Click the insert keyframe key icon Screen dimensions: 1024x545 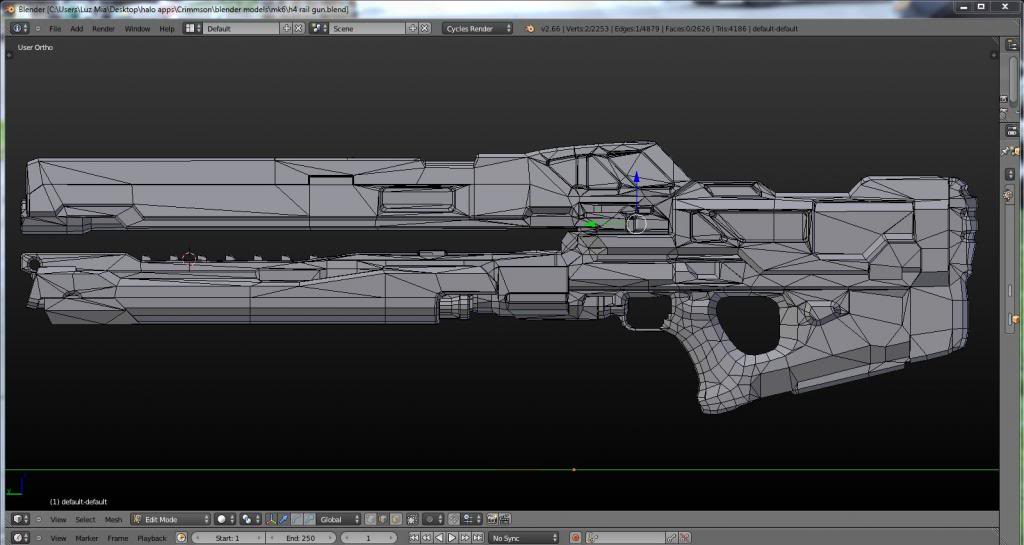pos(671,538)
